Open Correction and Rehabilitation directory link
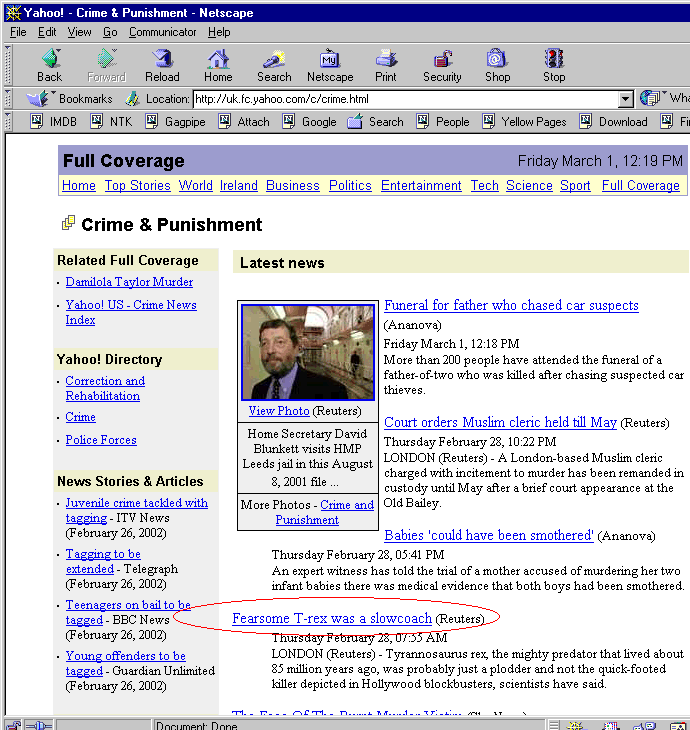The width and height of the screenshot is (690, 730). point(105,388)
